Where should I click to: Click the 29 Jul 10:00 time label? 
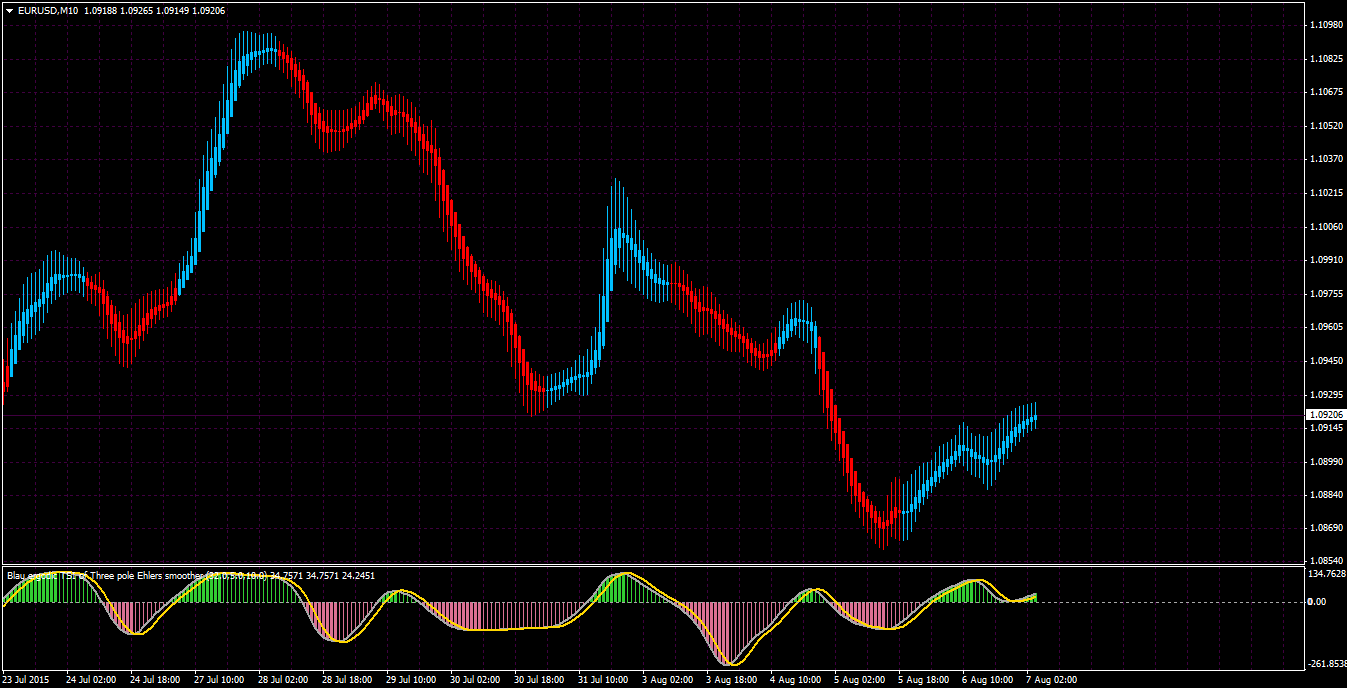pyautogui.click(x=411, y=680)
